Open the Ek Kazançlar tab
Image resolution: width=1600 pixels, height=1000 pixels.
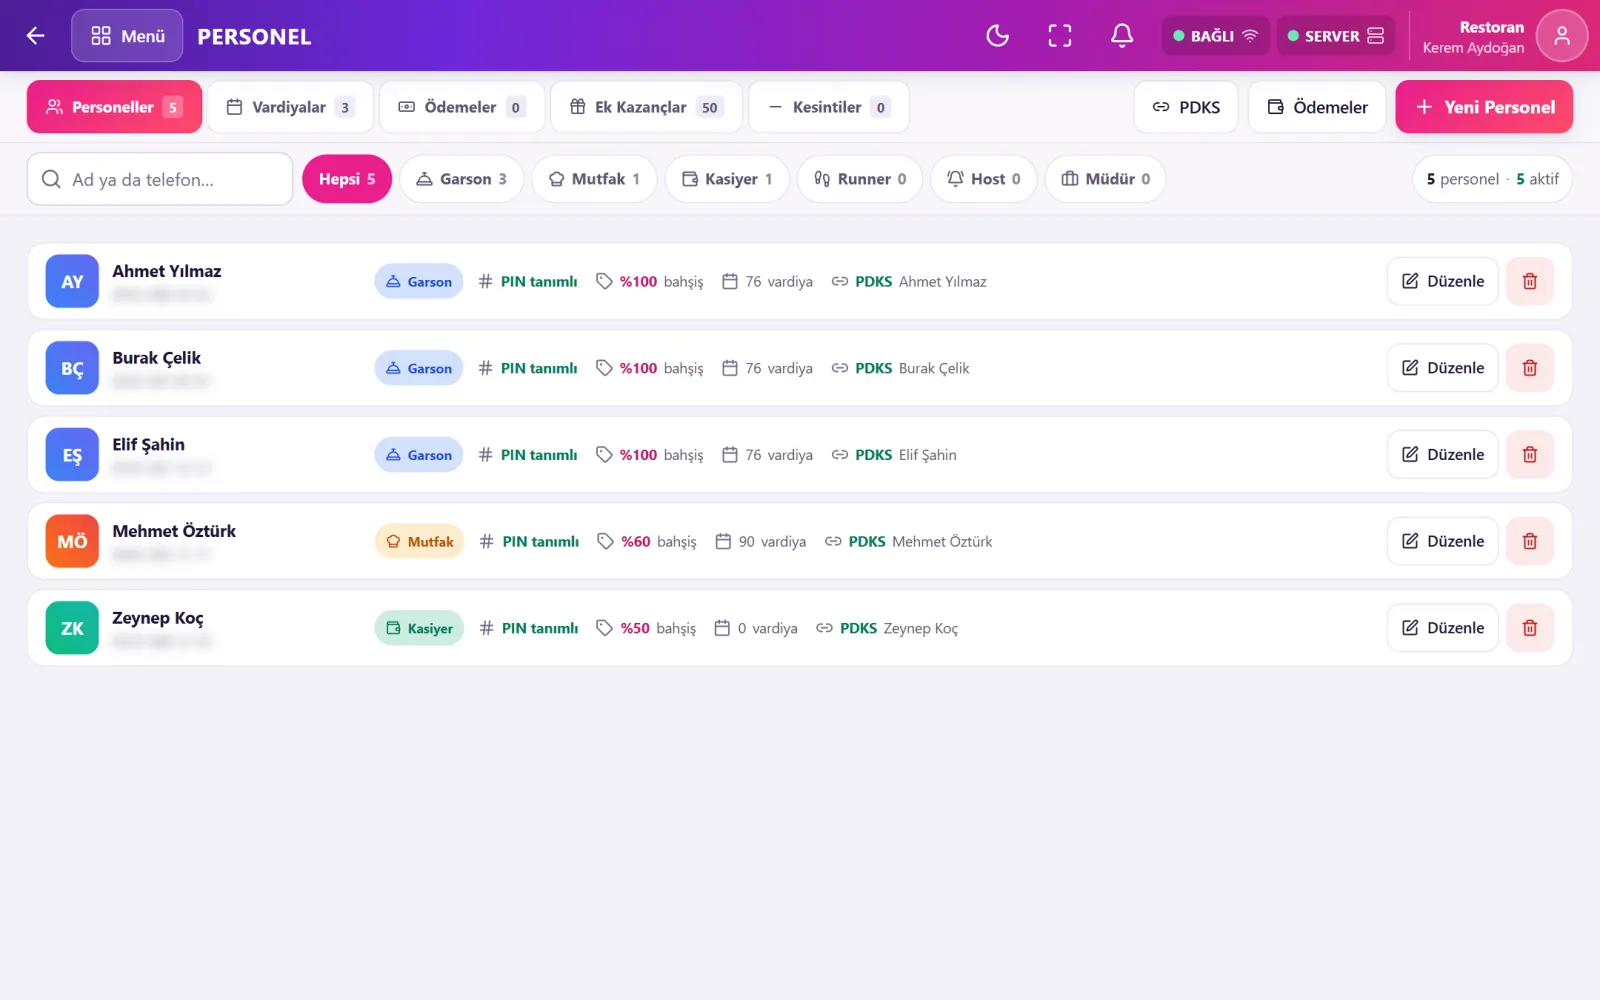(x=646, y=107)
